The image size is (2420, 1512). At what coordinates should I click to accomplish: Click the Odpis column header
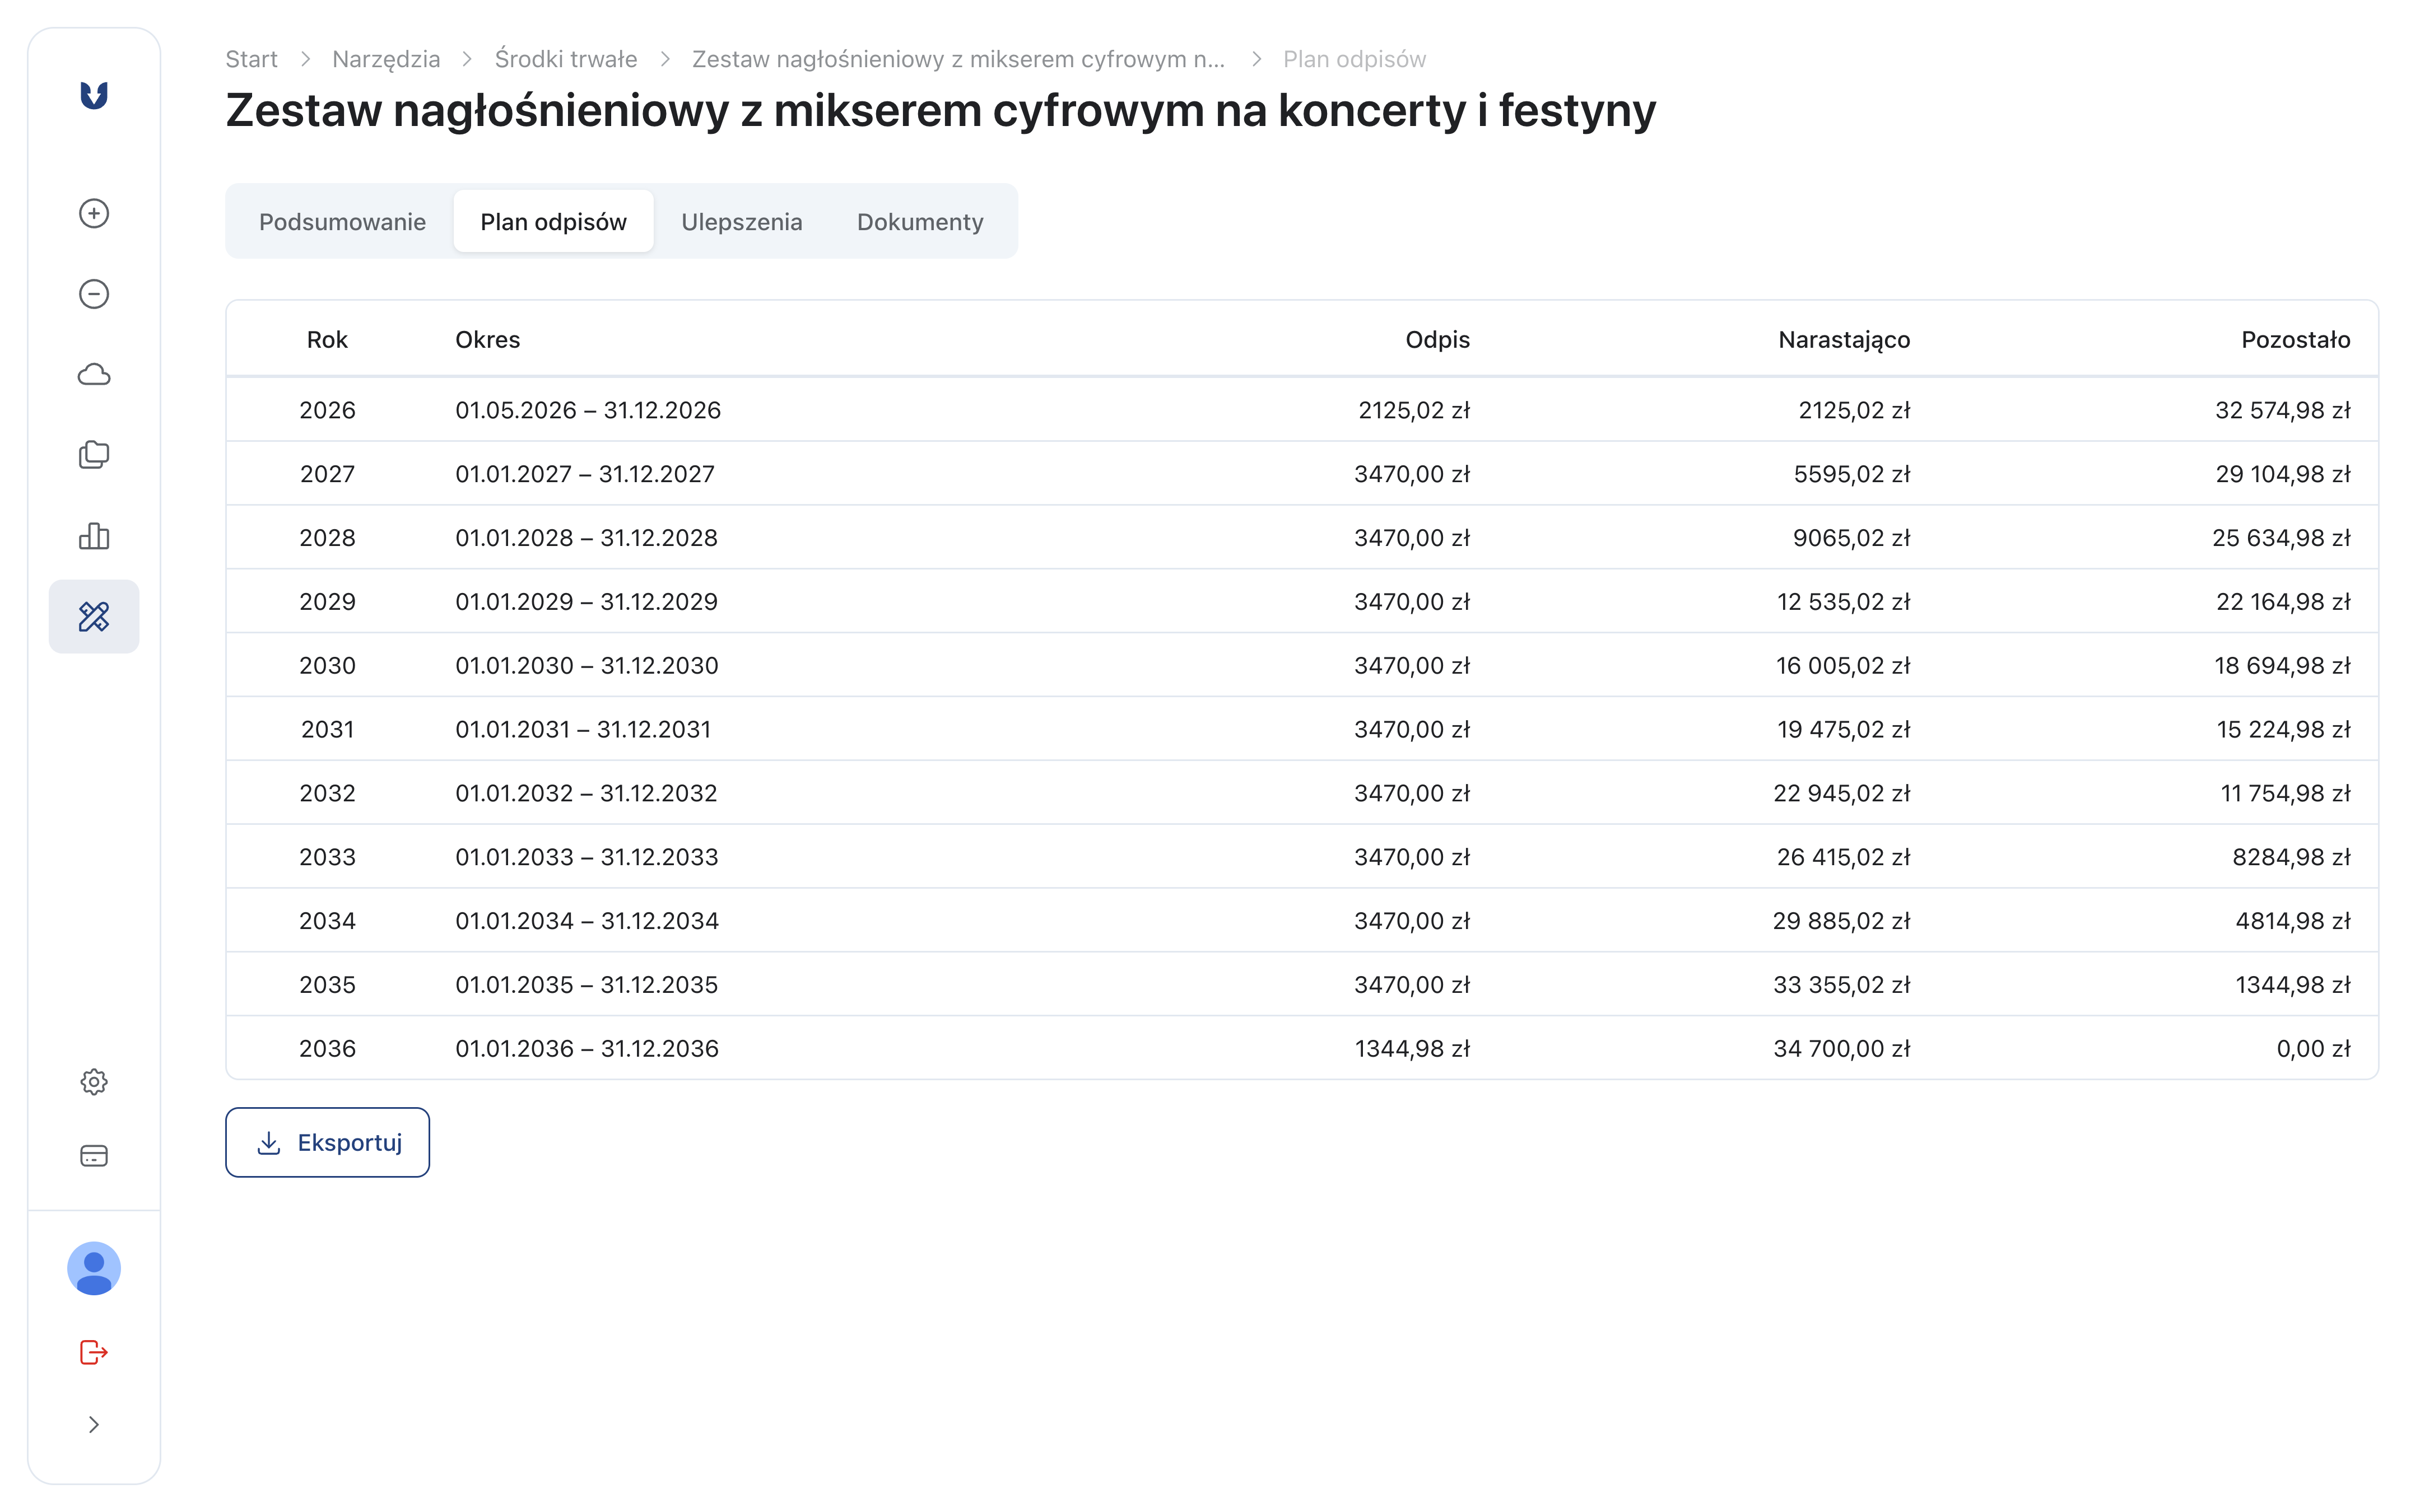(1437, 340)
